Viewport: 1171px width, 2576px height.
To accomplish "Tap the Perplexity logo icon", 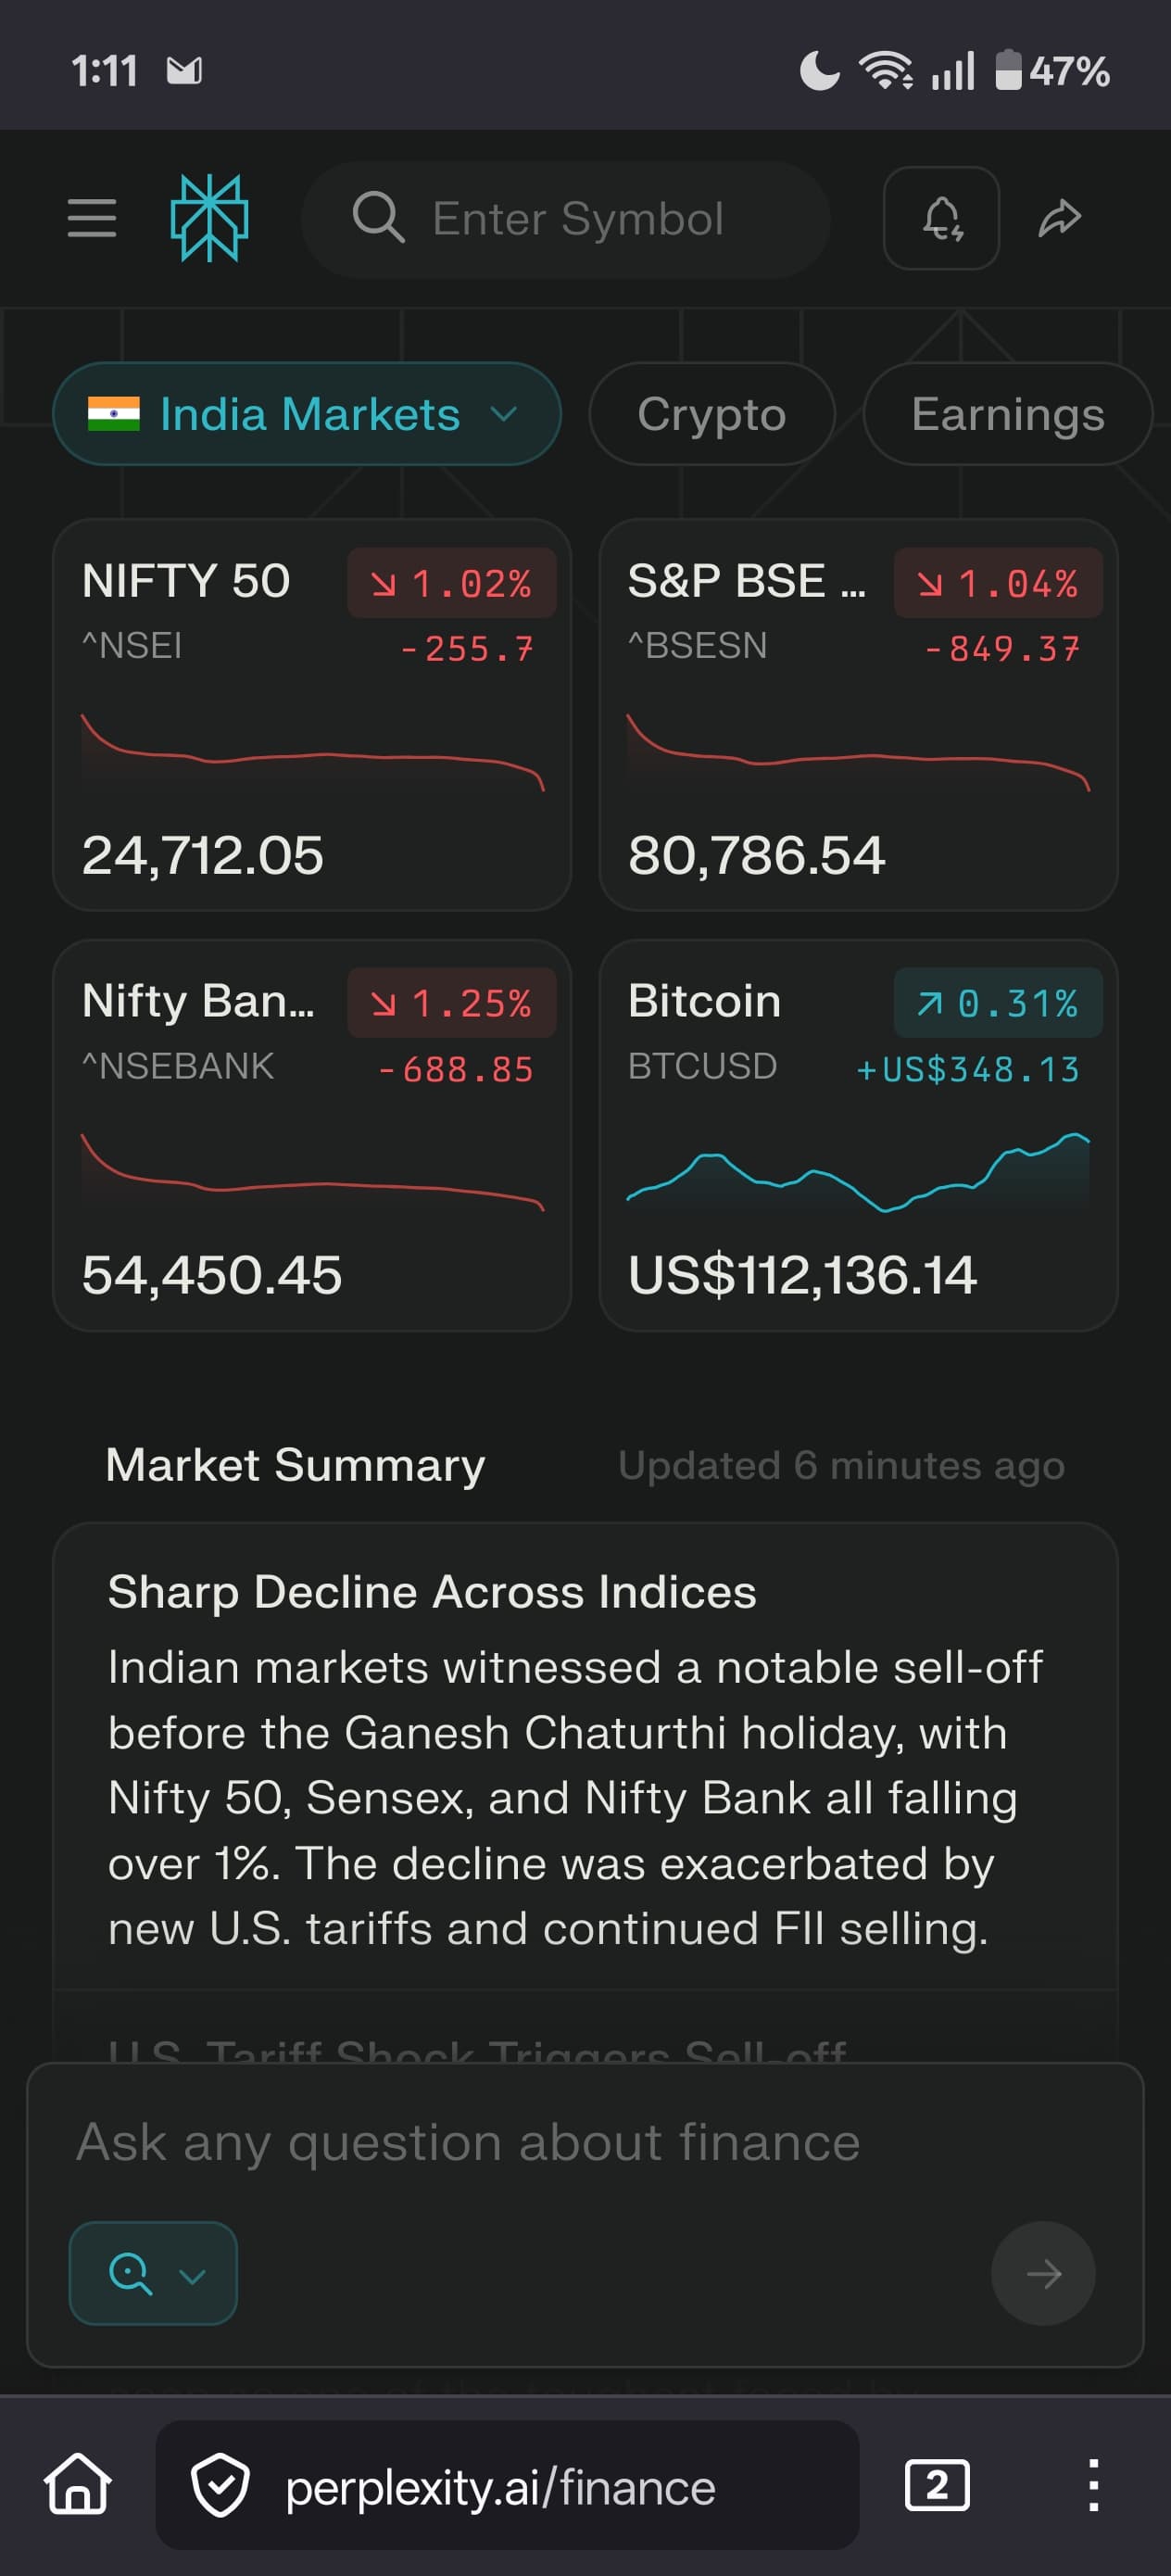I will 209,218.
